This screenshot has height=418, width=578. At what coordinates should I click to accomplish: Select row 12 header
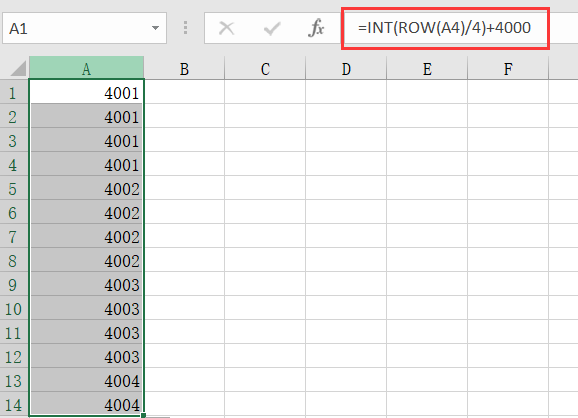point(14,356)
